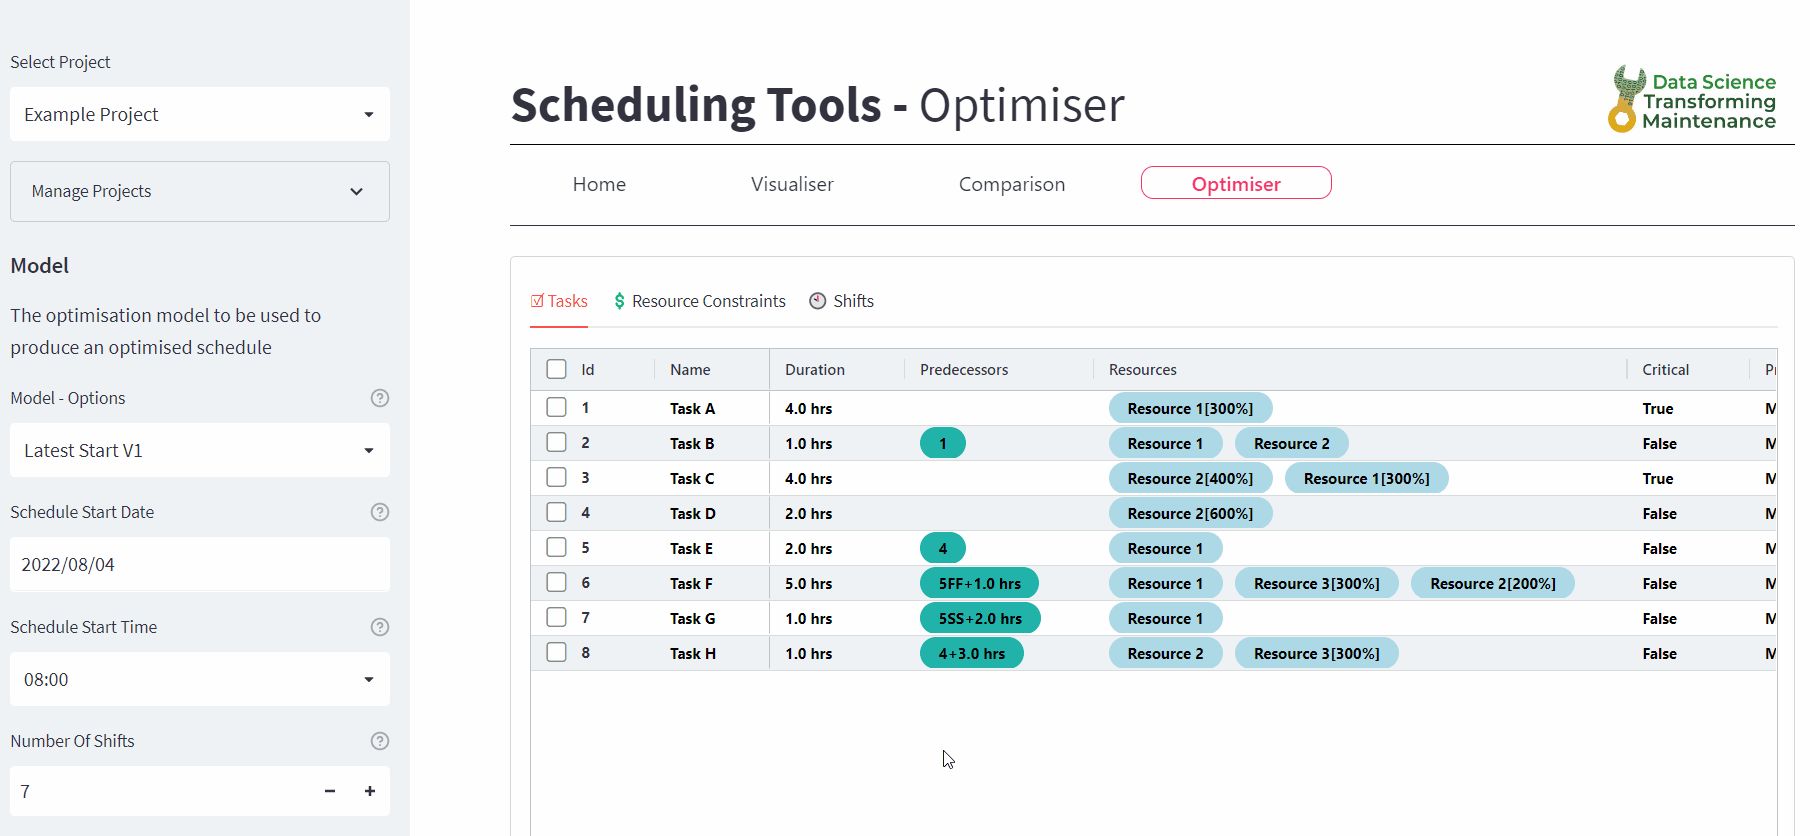Click the Schedule Start Time help icon
1810x836 pixels.
[x=379, y=627]
